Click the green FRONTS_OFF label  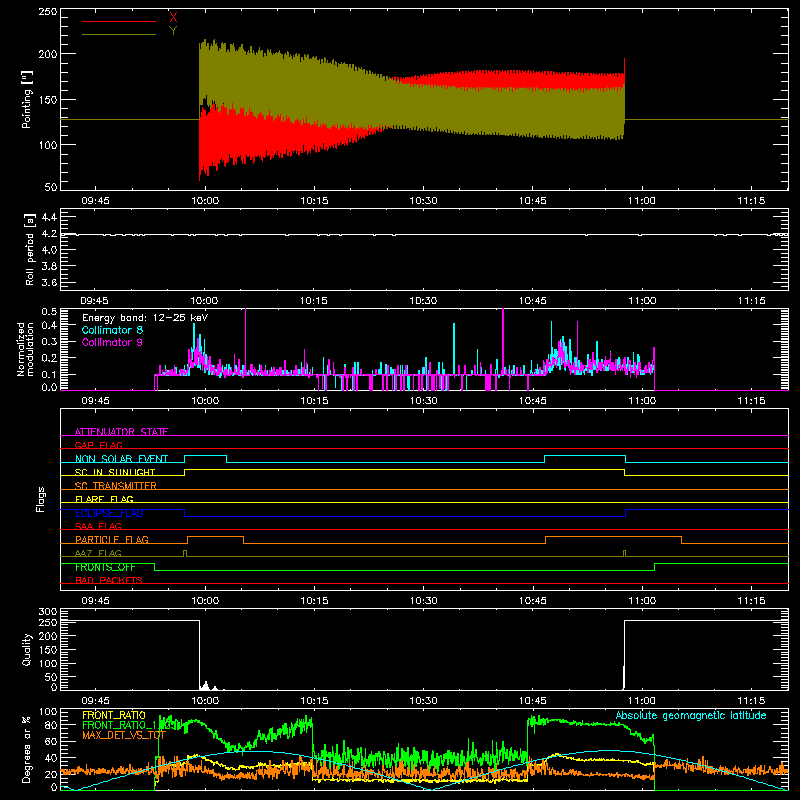pyautogui.click(x=105, y=567)
